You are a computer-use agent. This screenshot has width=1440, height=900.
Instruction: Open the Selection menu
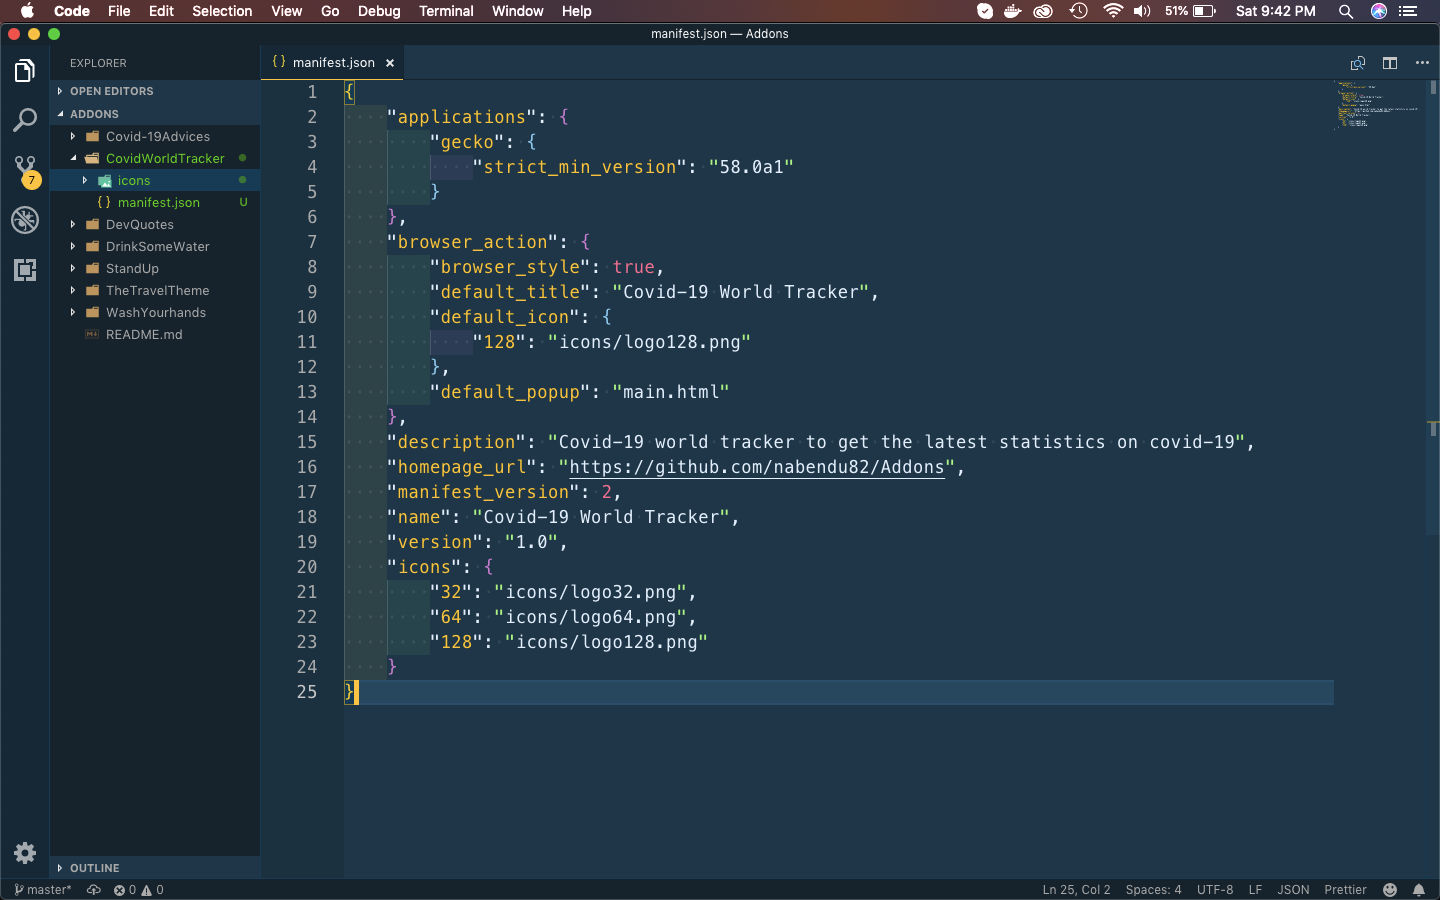tap(222, 11)
